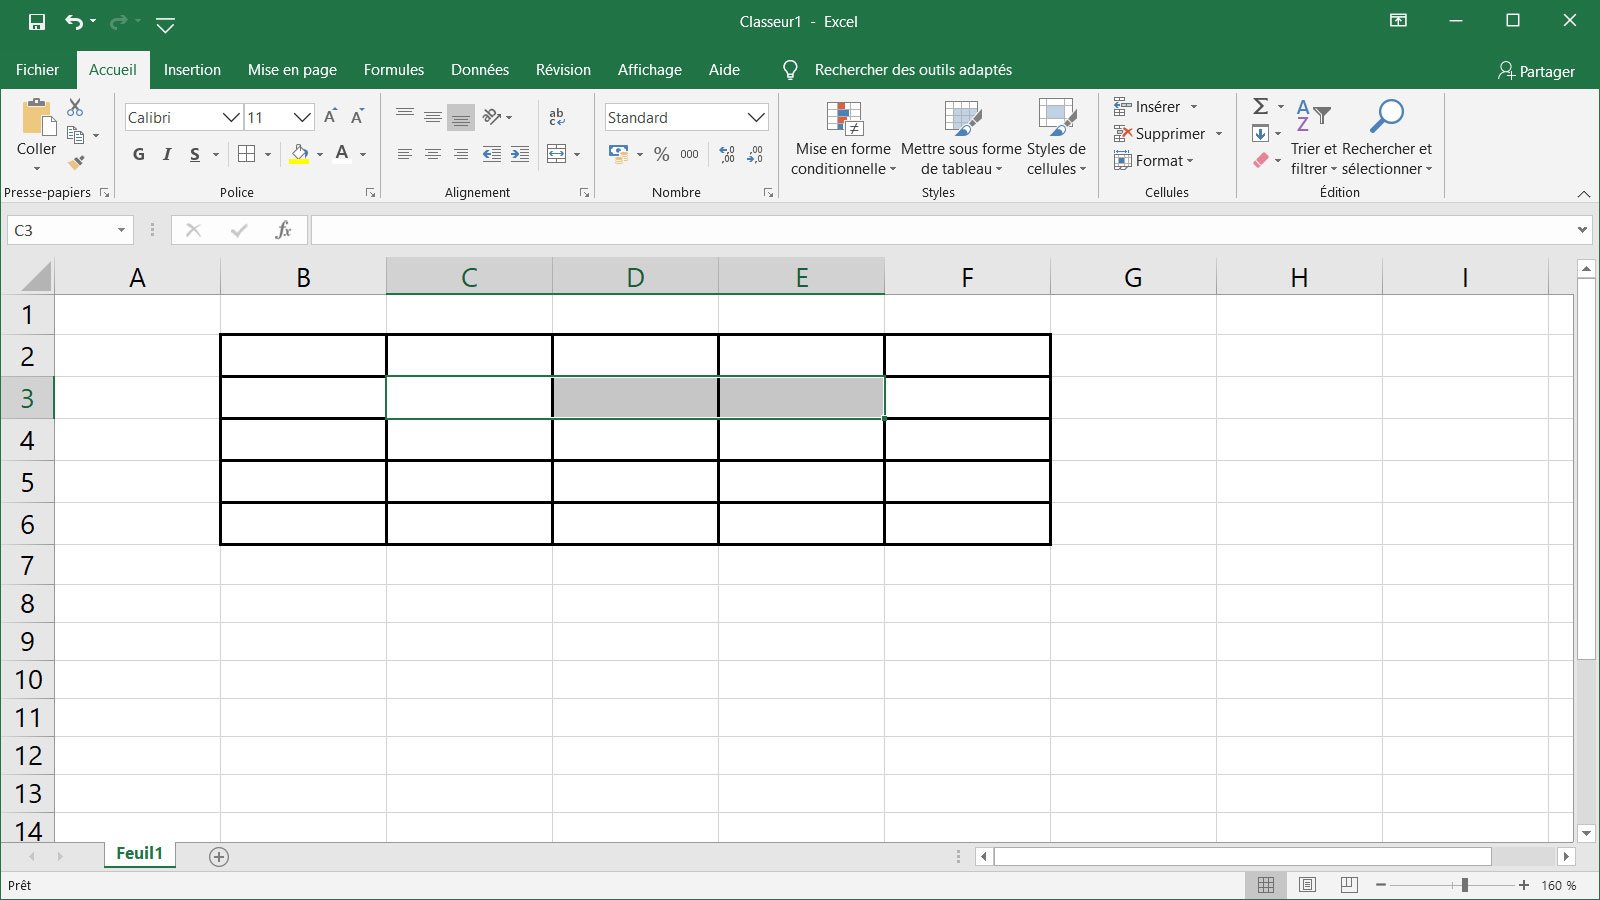Align cell text left
Screen dimensions: 1600x900
click(405, 154)
